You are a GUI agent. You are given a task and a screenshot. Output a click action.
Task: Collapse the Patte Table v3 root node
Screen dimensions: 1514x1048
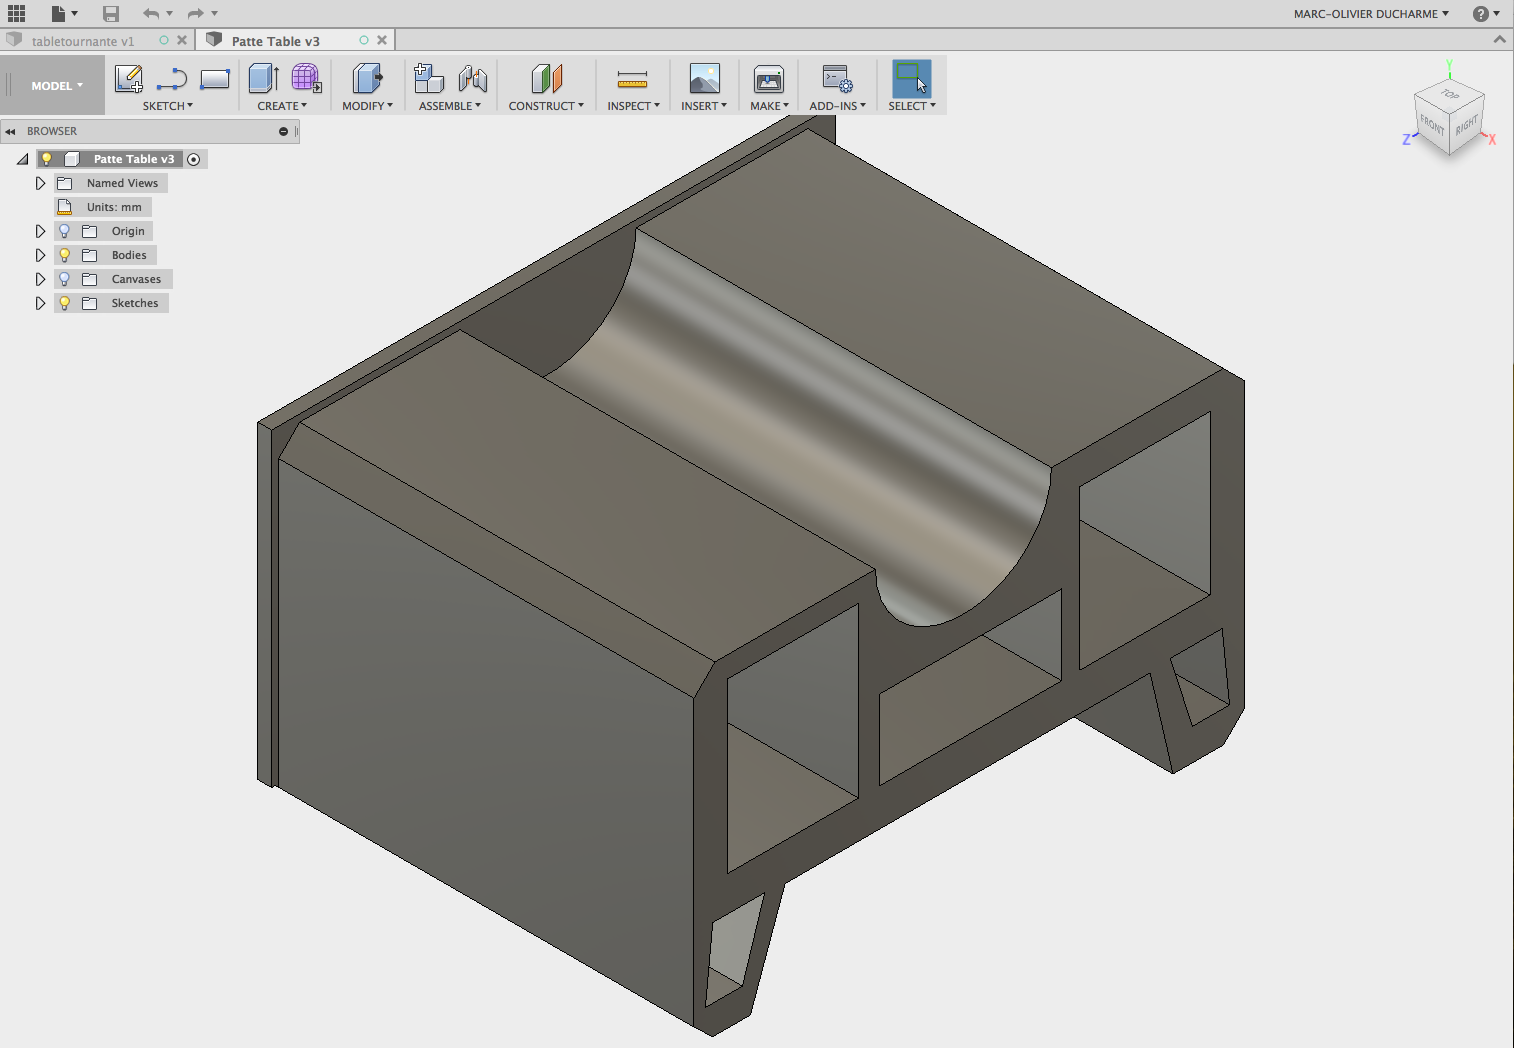22,159
